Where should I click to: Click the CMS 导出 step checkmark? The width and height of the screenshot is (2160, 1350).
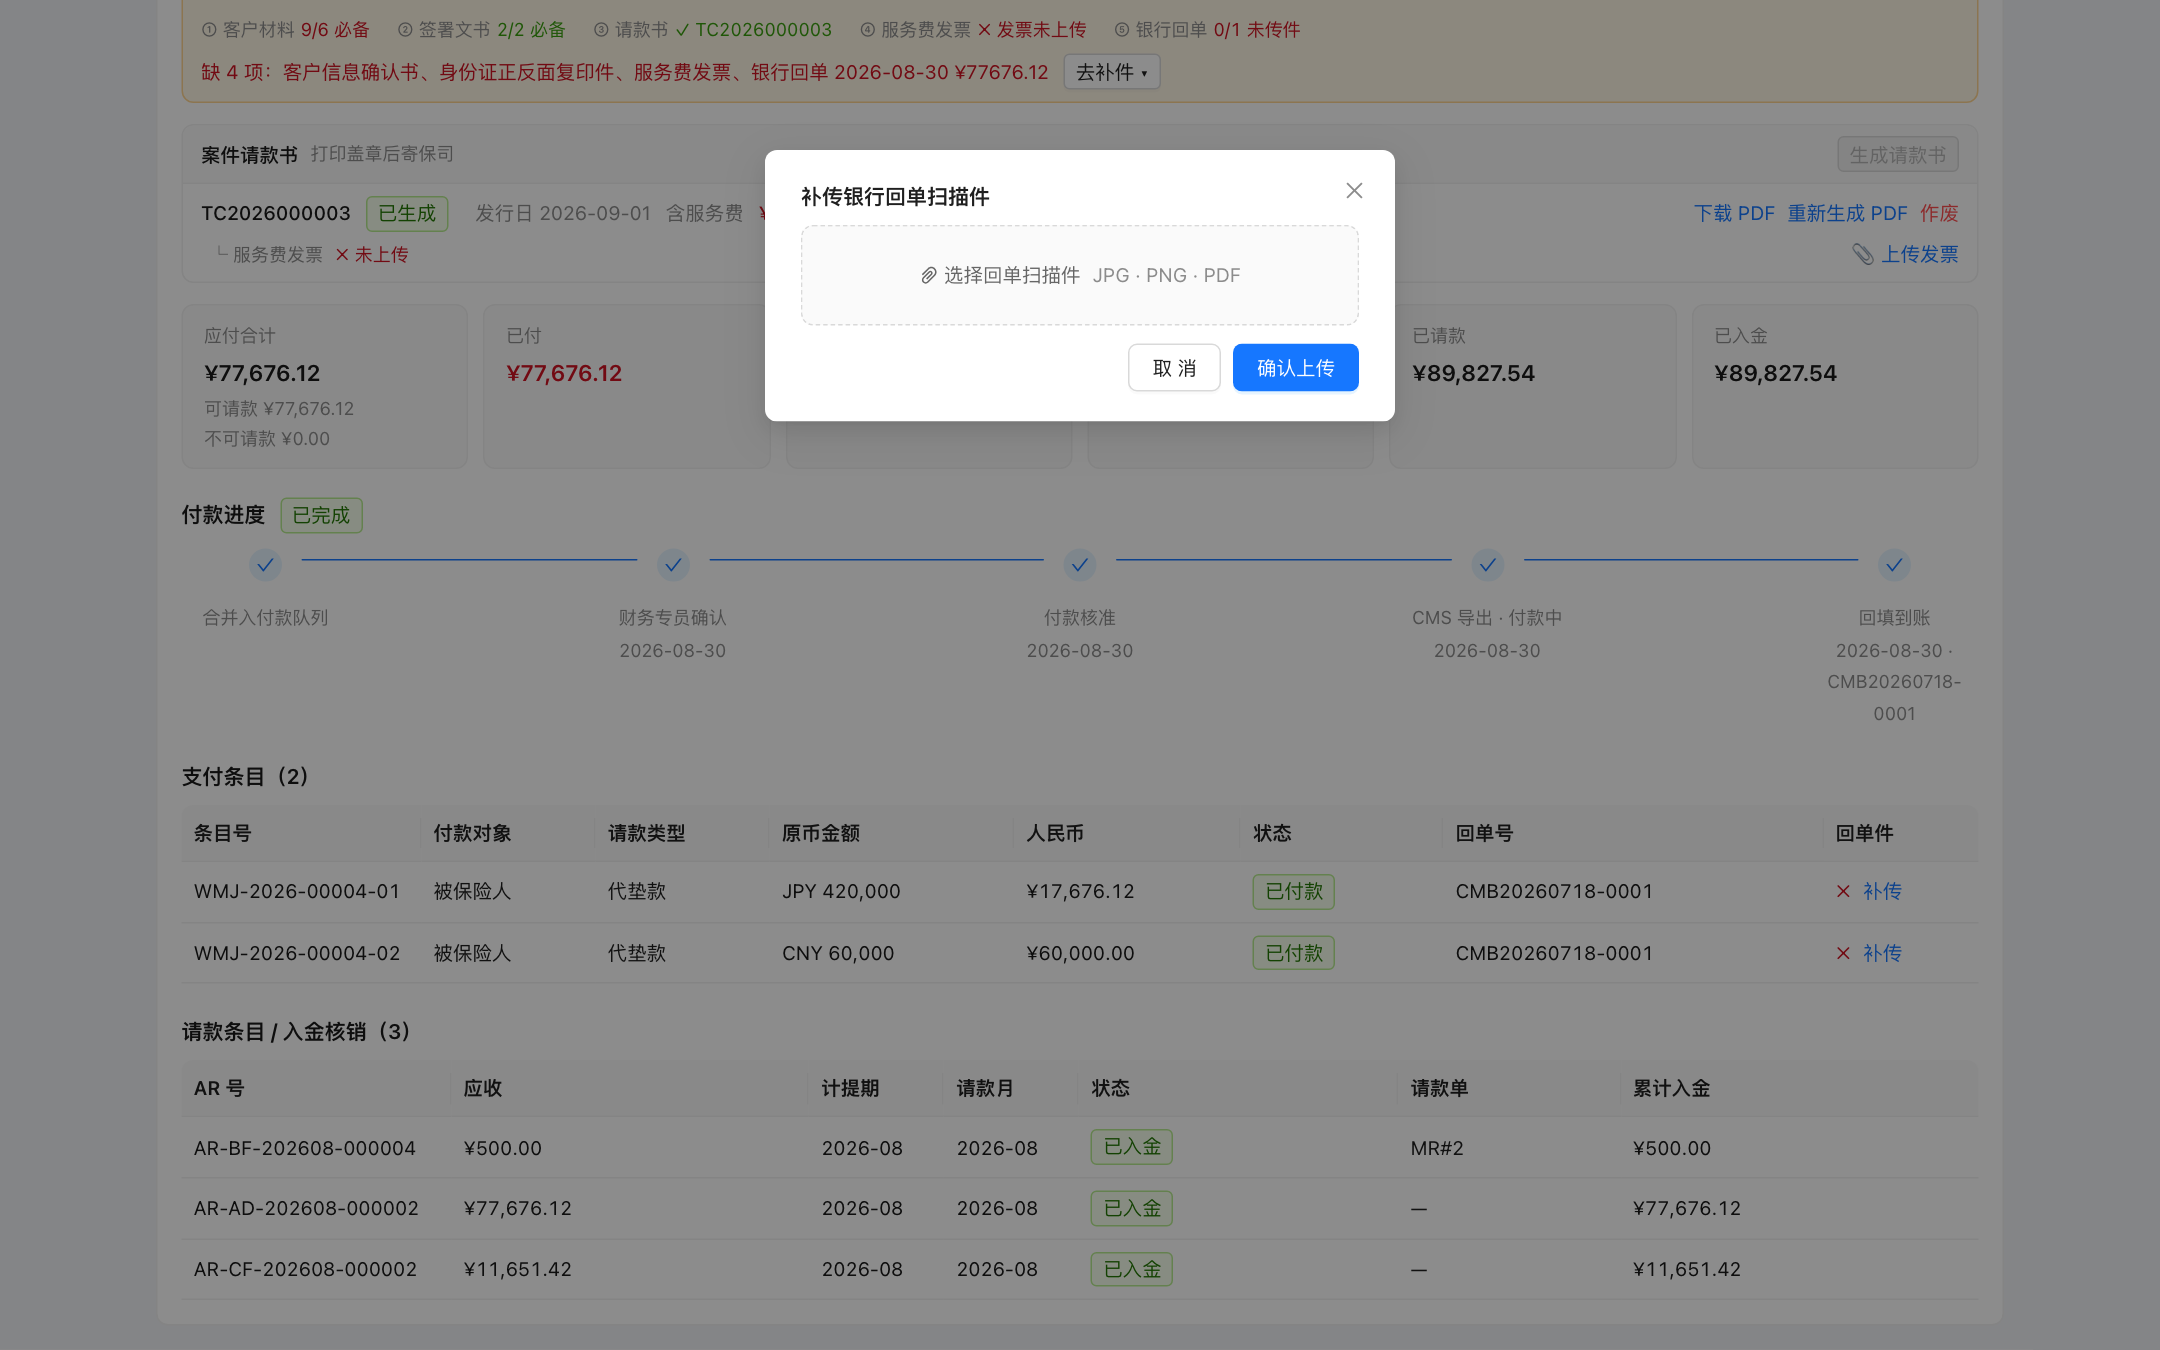(1488, 565)
